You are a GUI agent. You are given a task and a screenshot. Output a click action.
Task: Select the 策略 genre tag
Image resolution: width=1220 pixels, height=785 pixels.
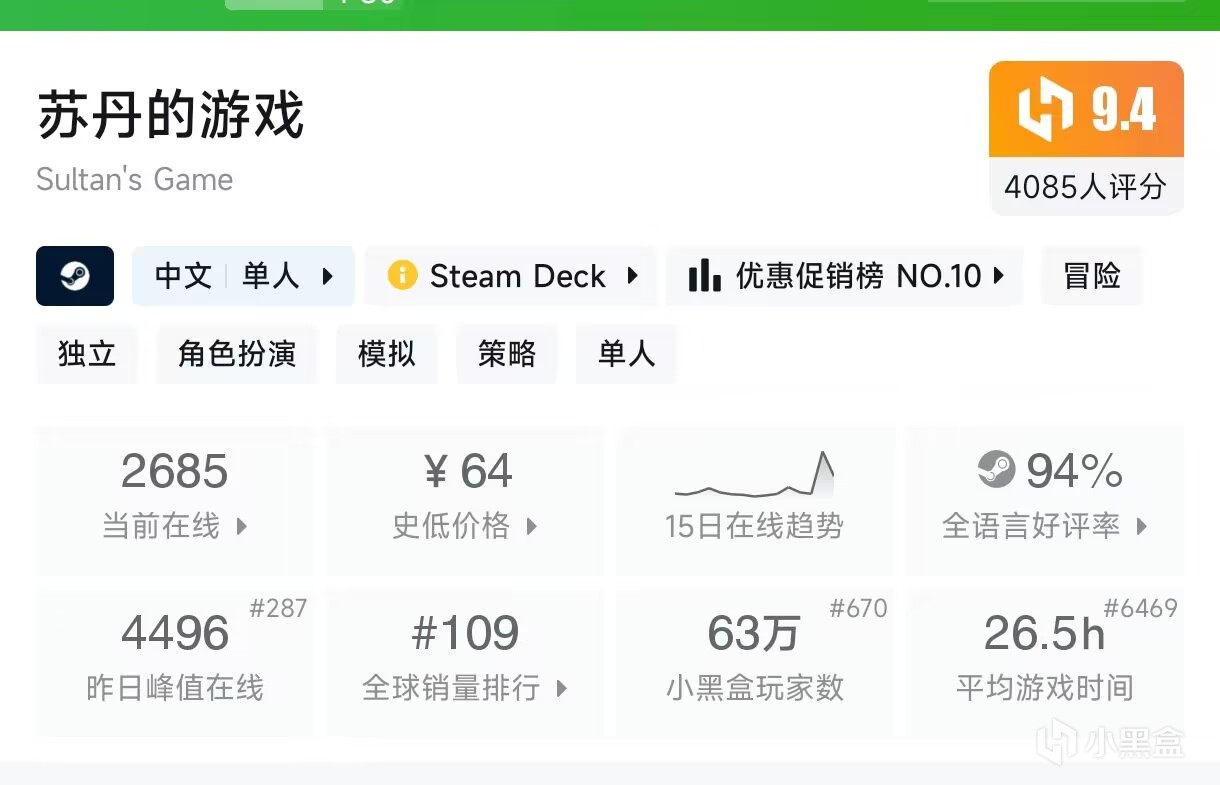point(507,354)
